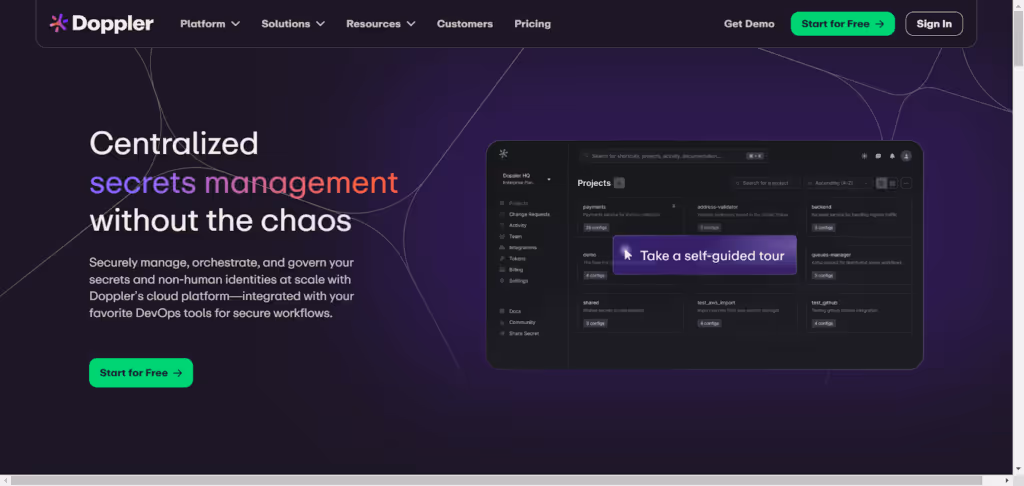Select Team in the preview sidebar
Image resolution: width=1024 pixels, height=486 pixels.
511,236
